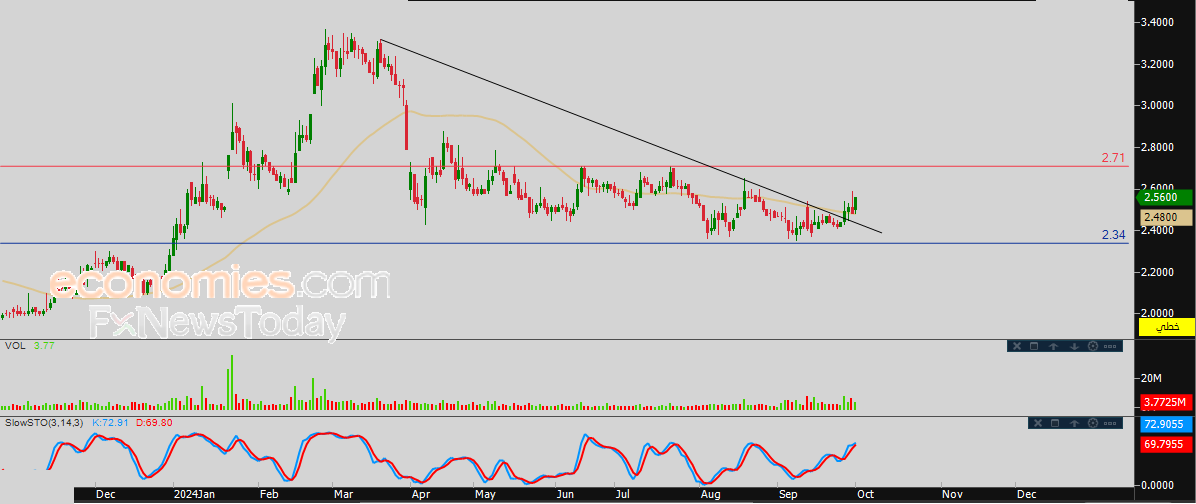
Task: Move the VOL panel down
Action: pyautogui.click(x=1074, y=346)
